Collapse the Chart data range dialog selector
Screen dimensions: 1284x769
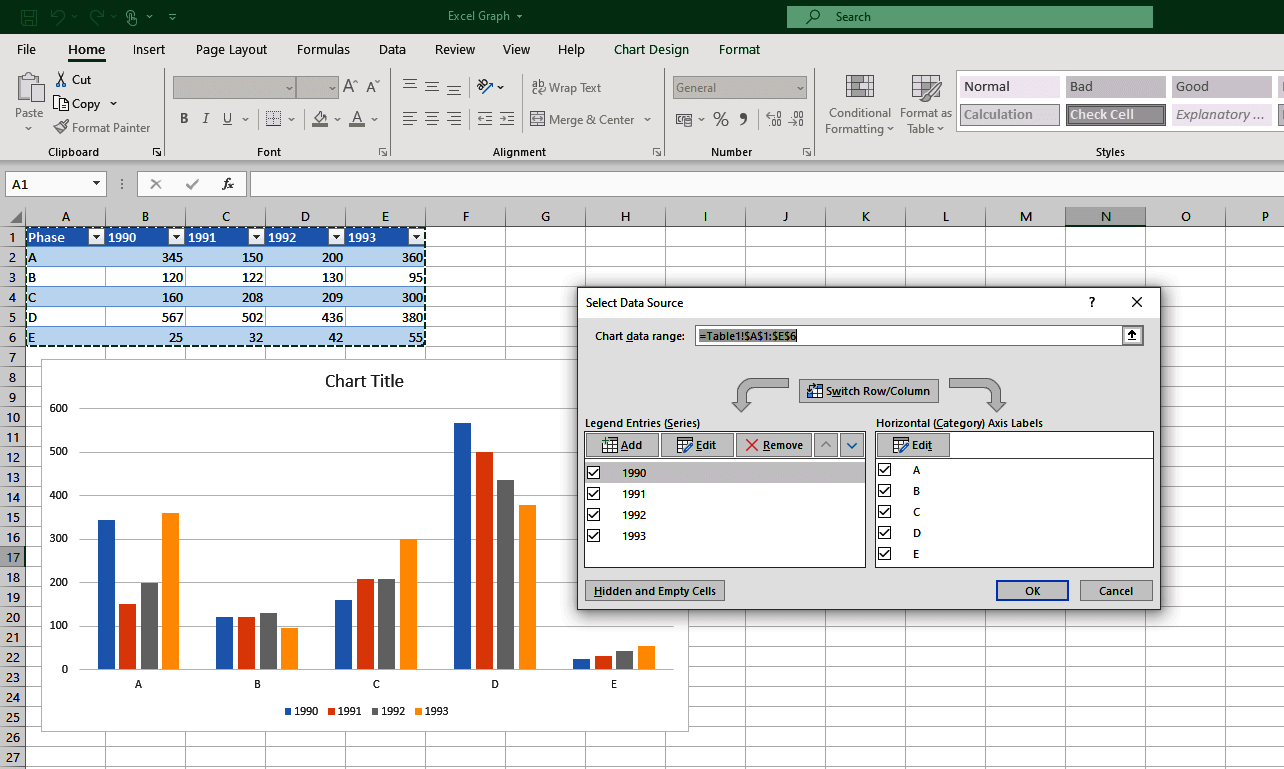(x=1132, y=335)
